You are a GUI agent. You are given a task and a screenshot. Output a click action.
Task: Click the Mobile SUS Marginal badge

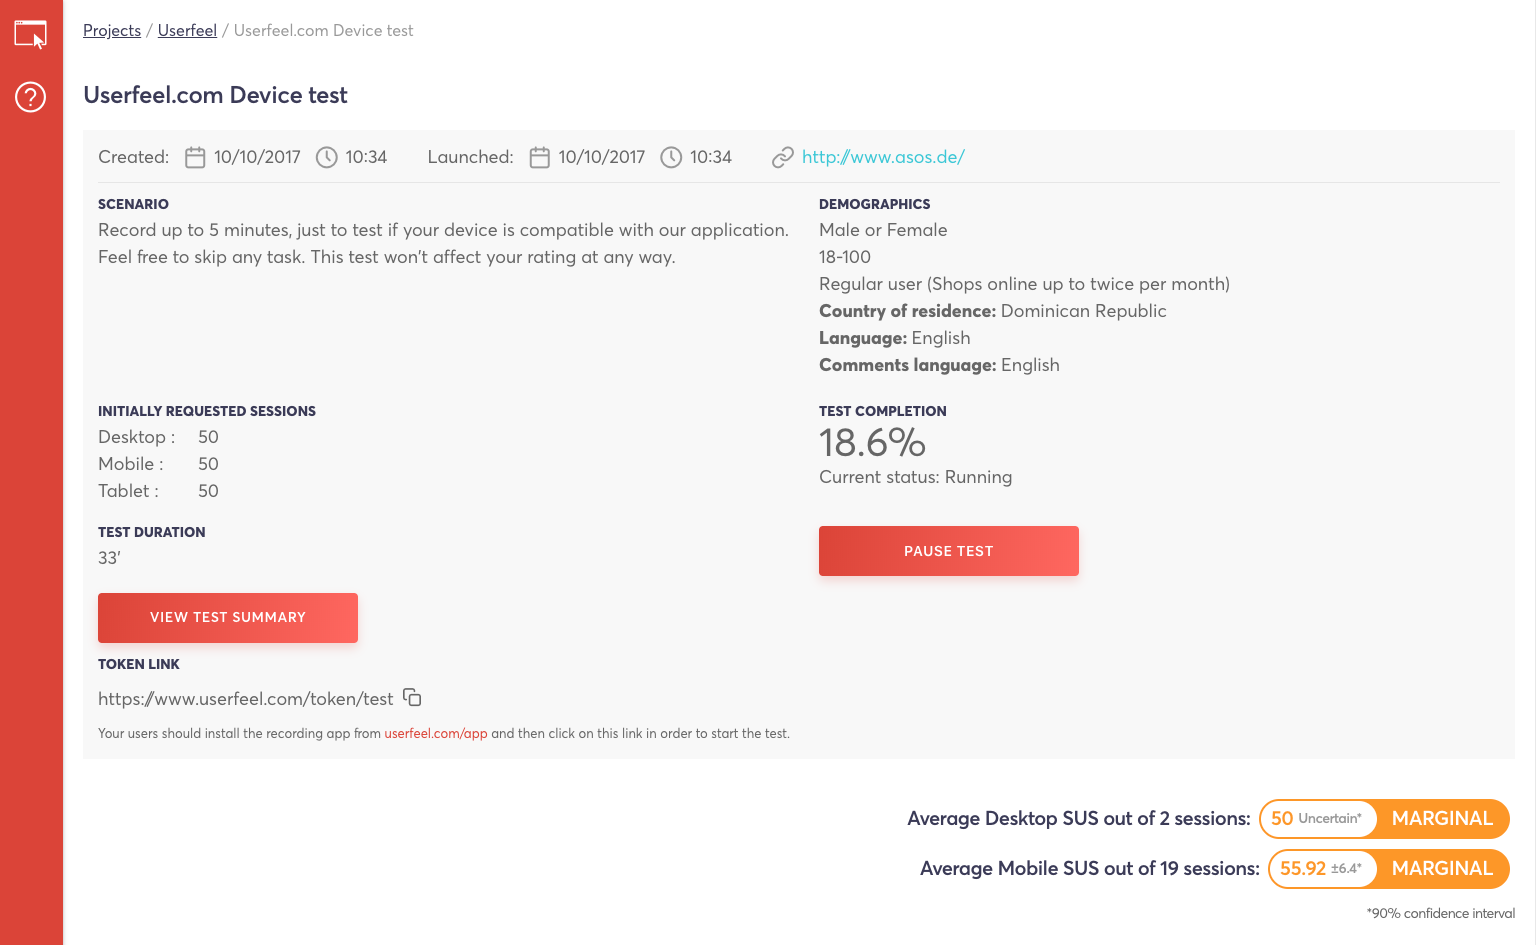(x=1442, y=869)
